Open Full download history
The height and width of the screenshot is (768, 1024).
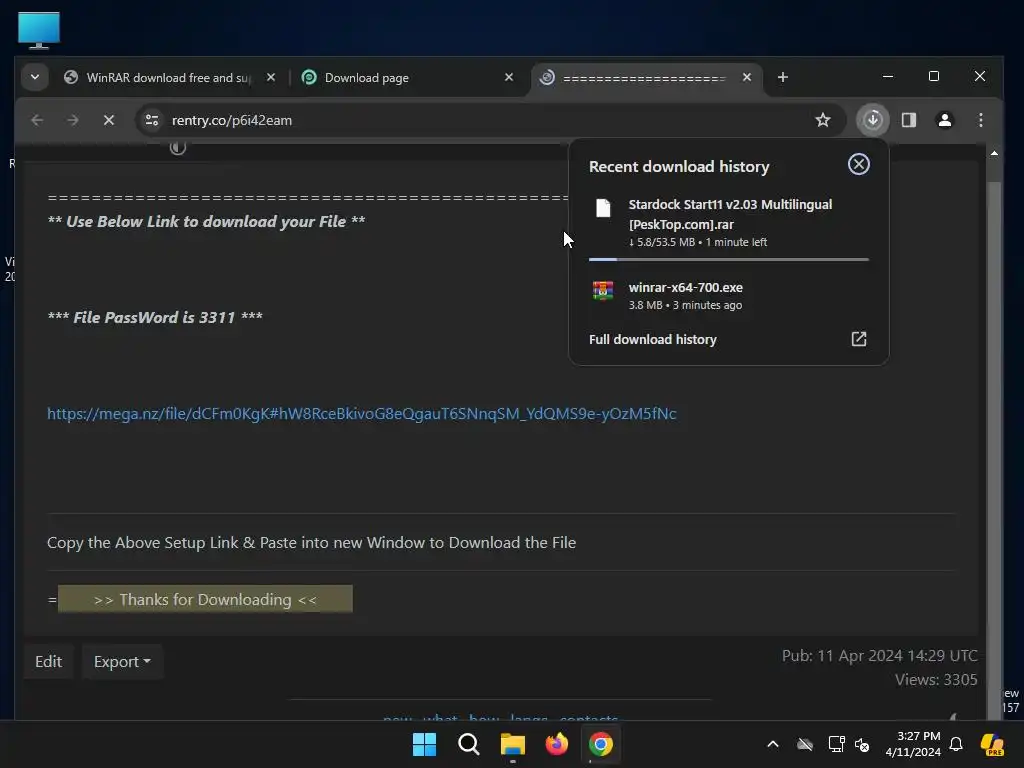(652, 340)
